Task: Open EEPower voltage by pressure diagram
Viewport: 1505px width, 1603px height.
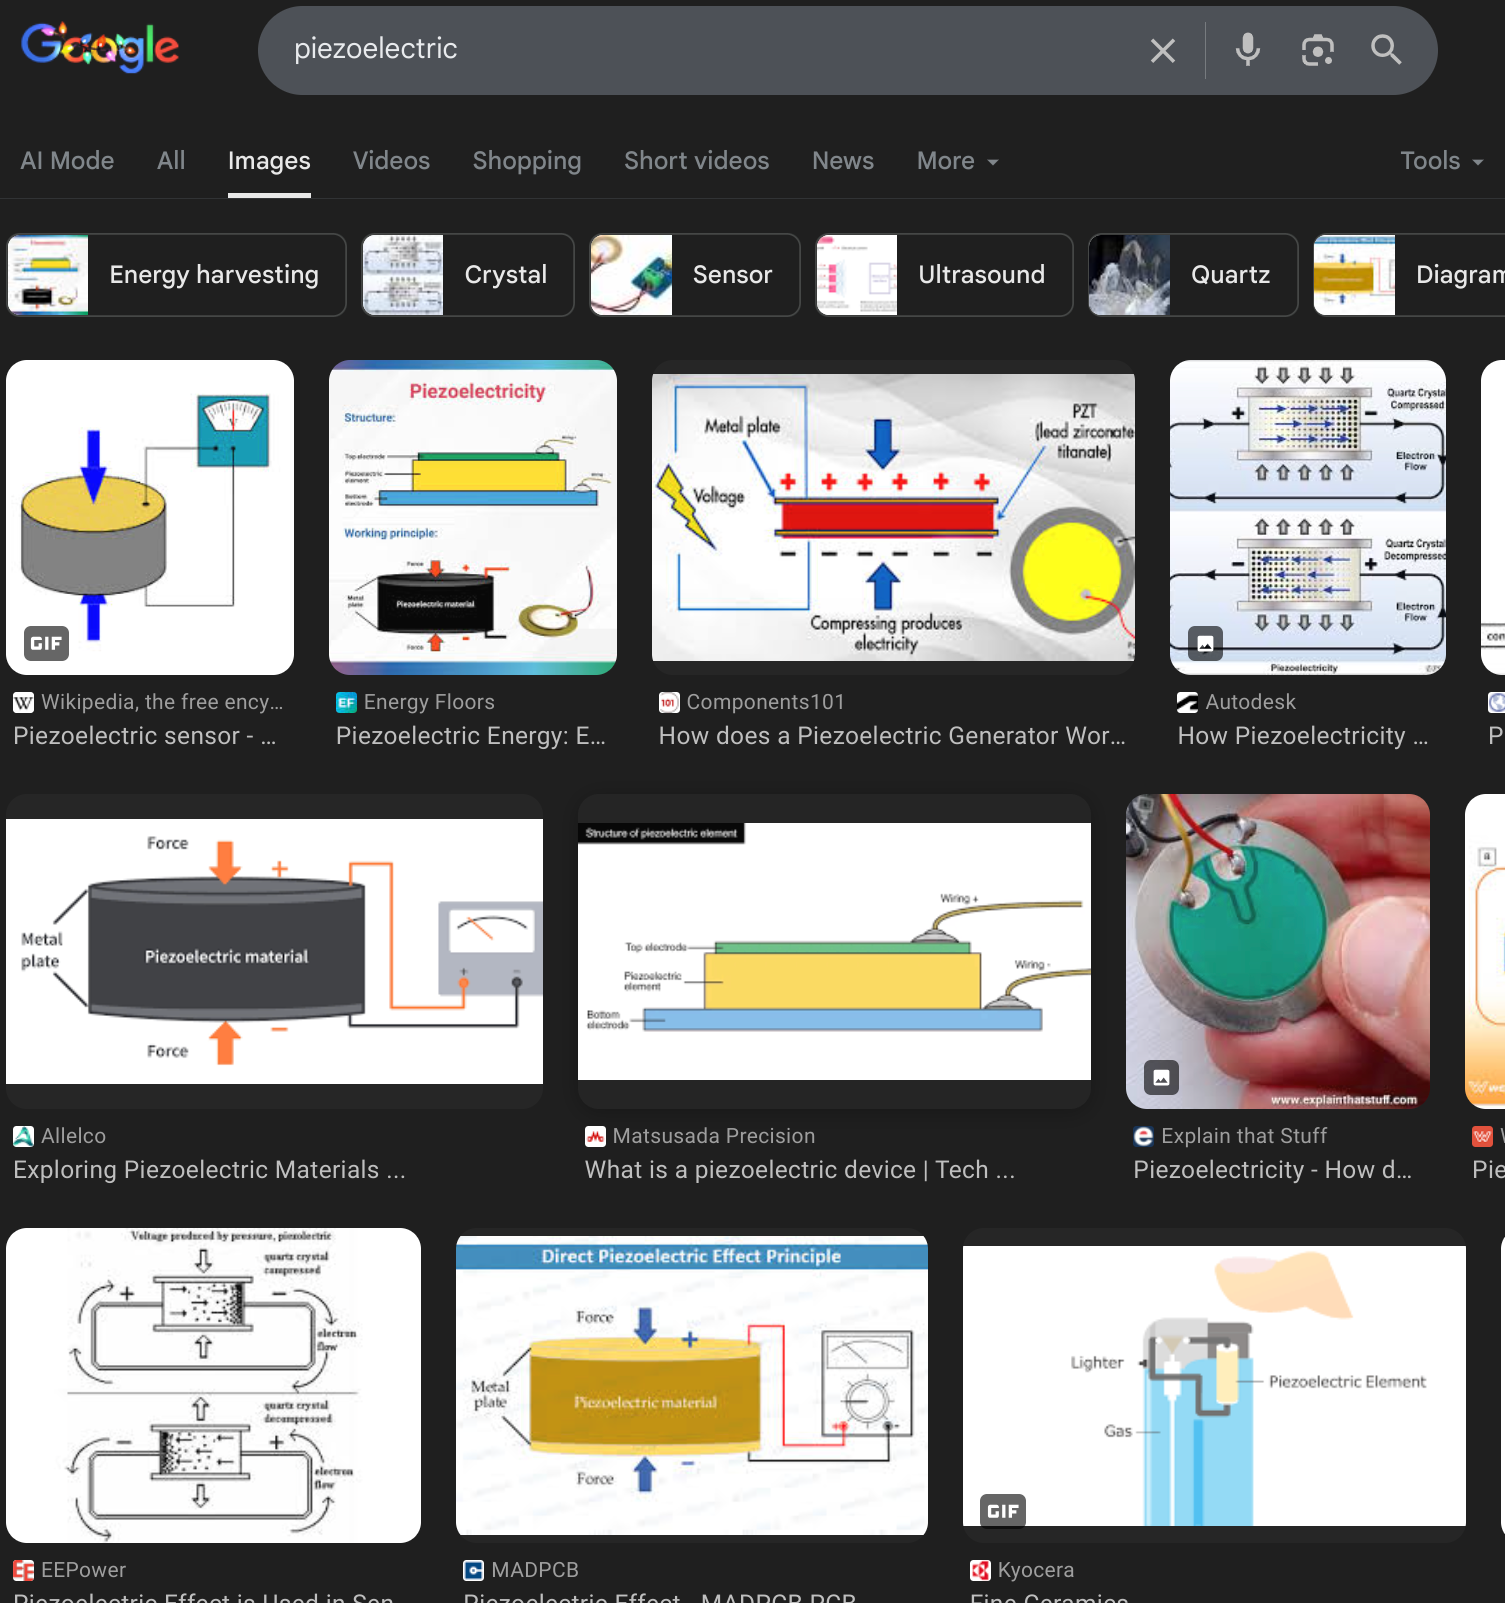Action: tap(213, 1385)
